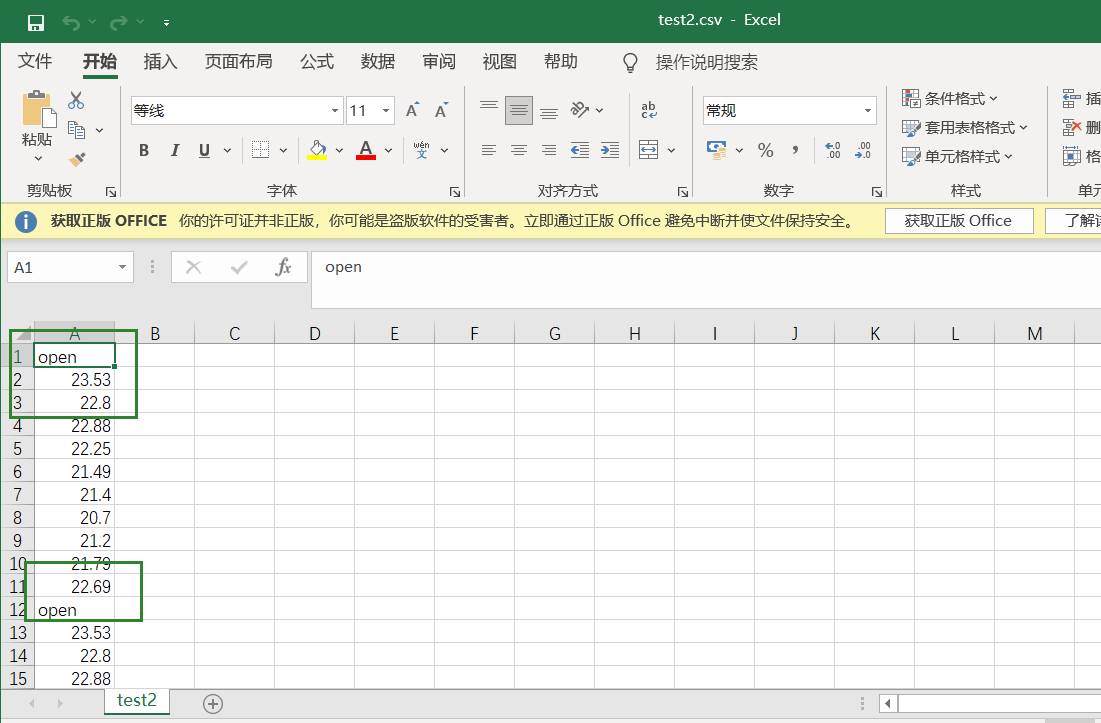Switch to the 公式 formulas tab
Image resolution: width=1101 pixels, height=723 pixels.
[x=317, y=62]
